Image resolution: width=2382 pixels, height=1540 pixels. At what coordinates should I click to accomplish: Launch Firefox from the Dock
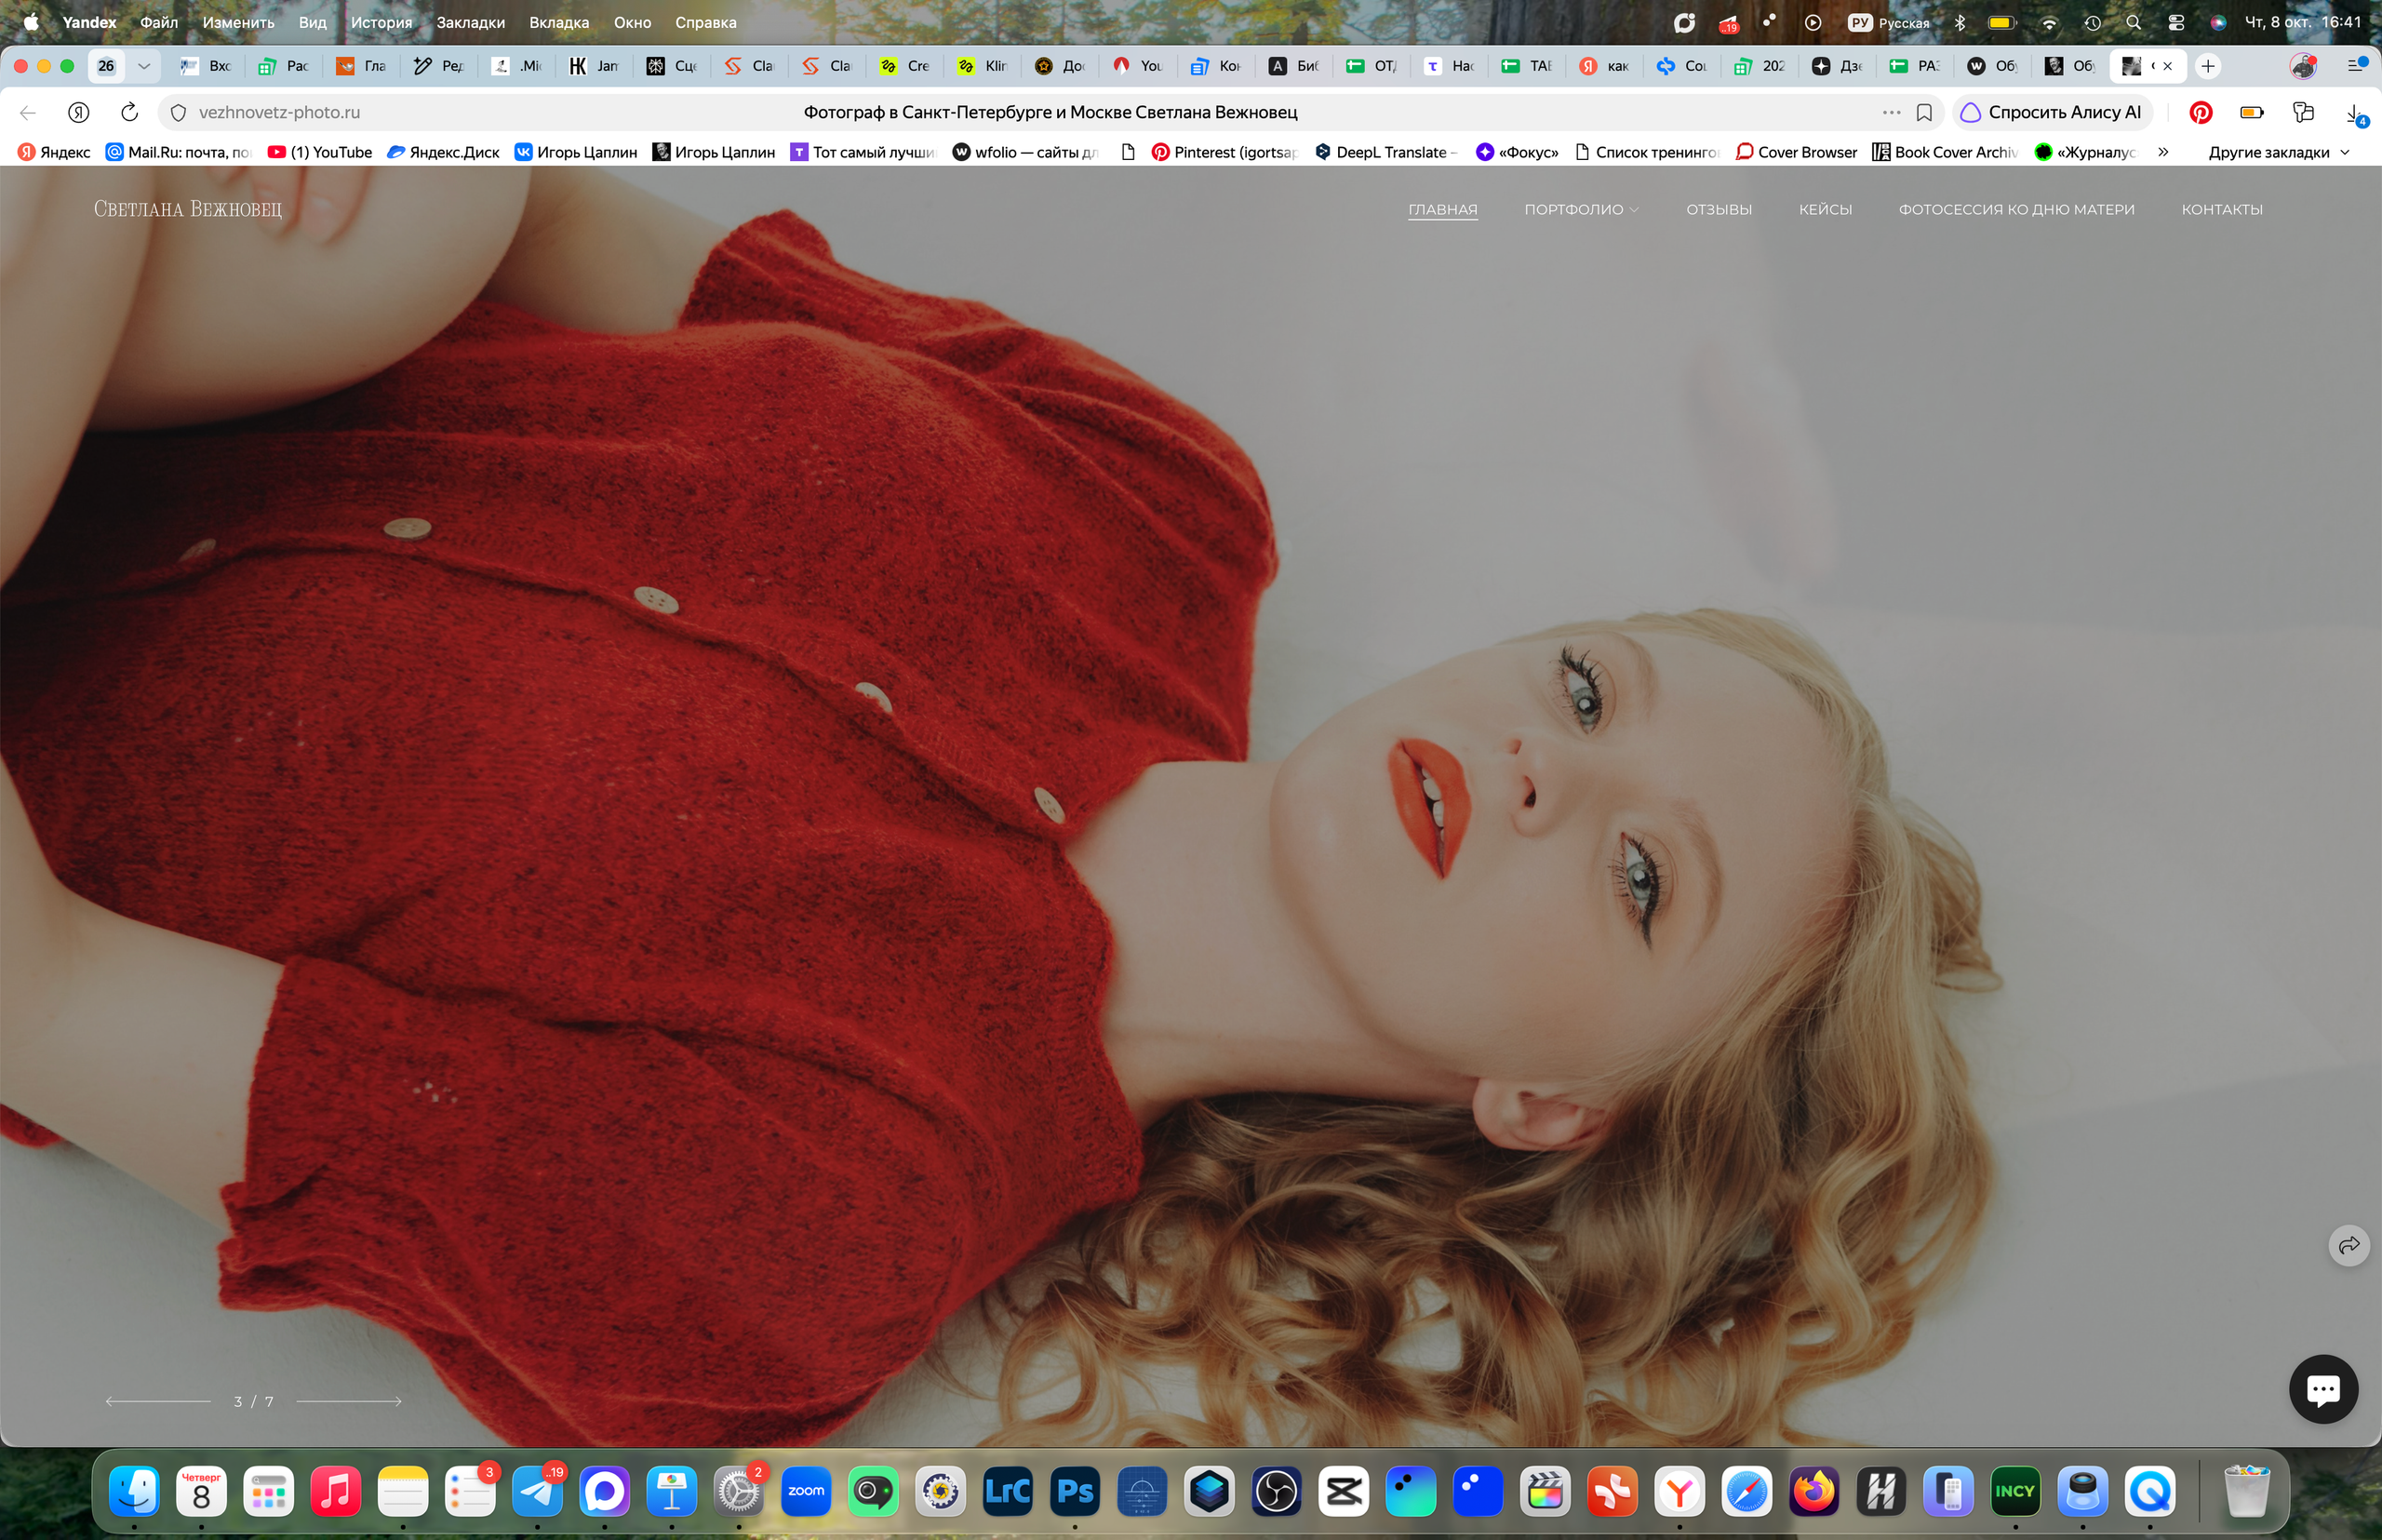click(x=1814, y=1492)
